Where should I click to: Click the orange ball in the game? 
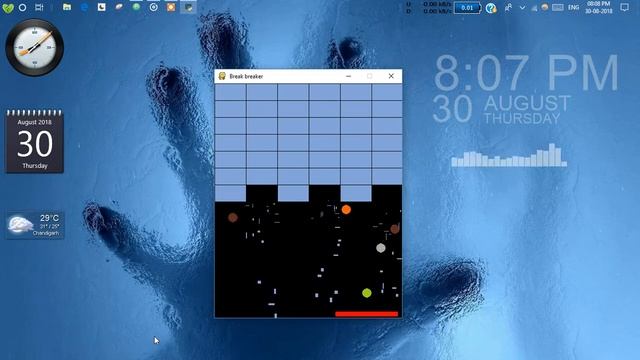tap(346, 209)
